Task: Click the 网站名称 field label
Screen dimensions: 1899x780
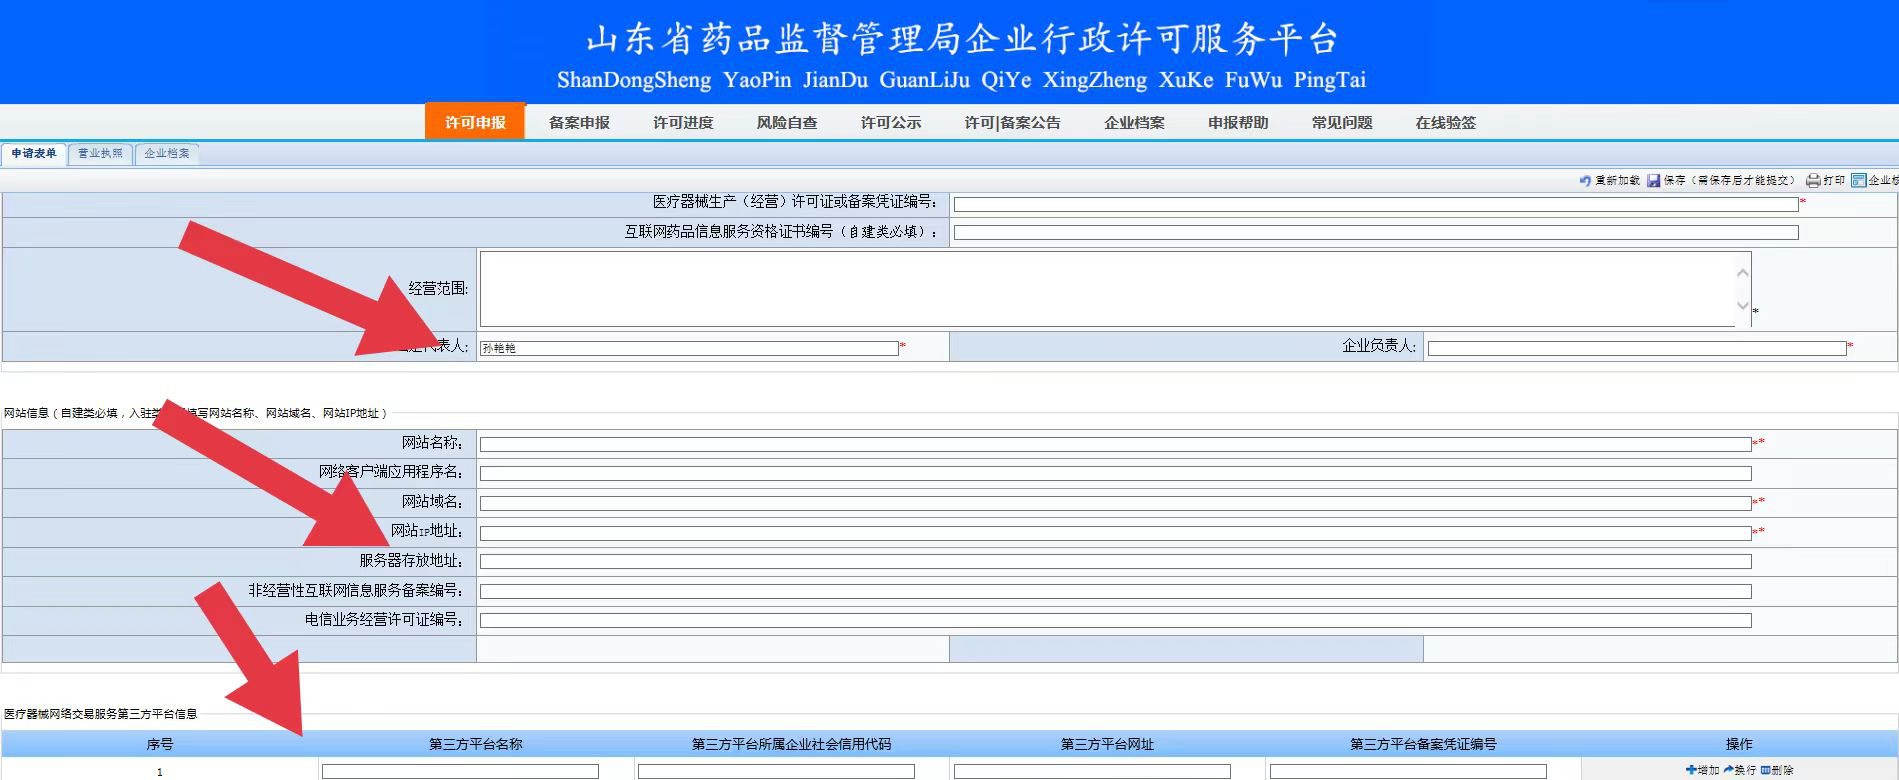Action: 432,442
